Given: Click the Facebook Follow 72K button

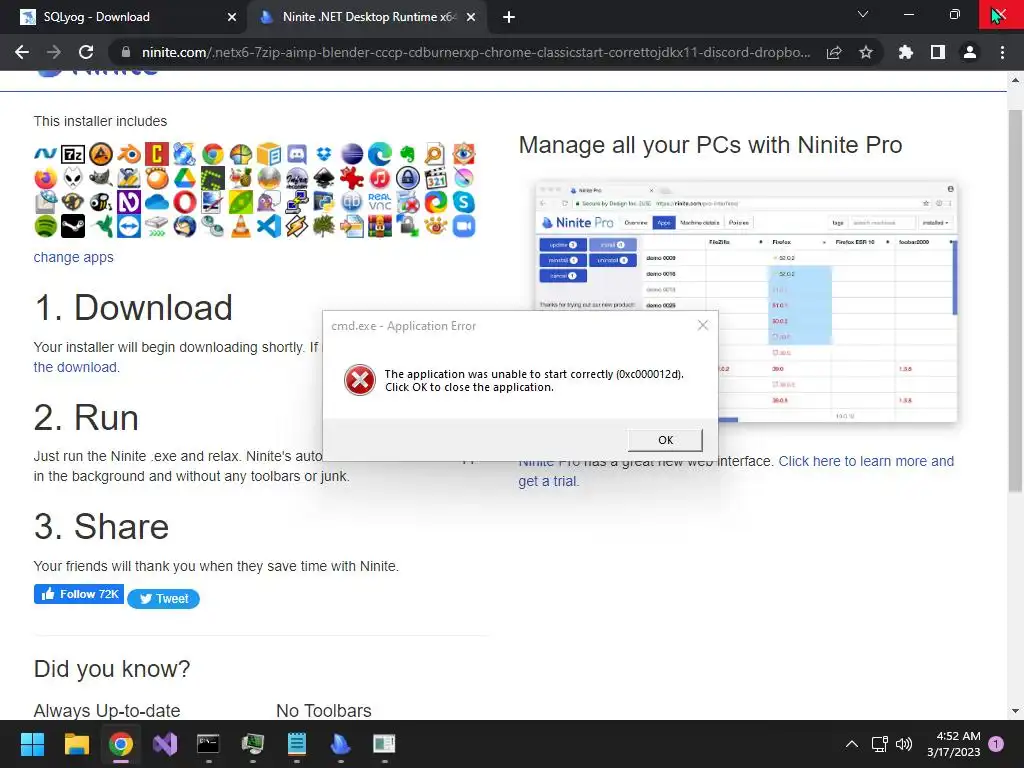Looking at the screenshot, I should [78, 594].
